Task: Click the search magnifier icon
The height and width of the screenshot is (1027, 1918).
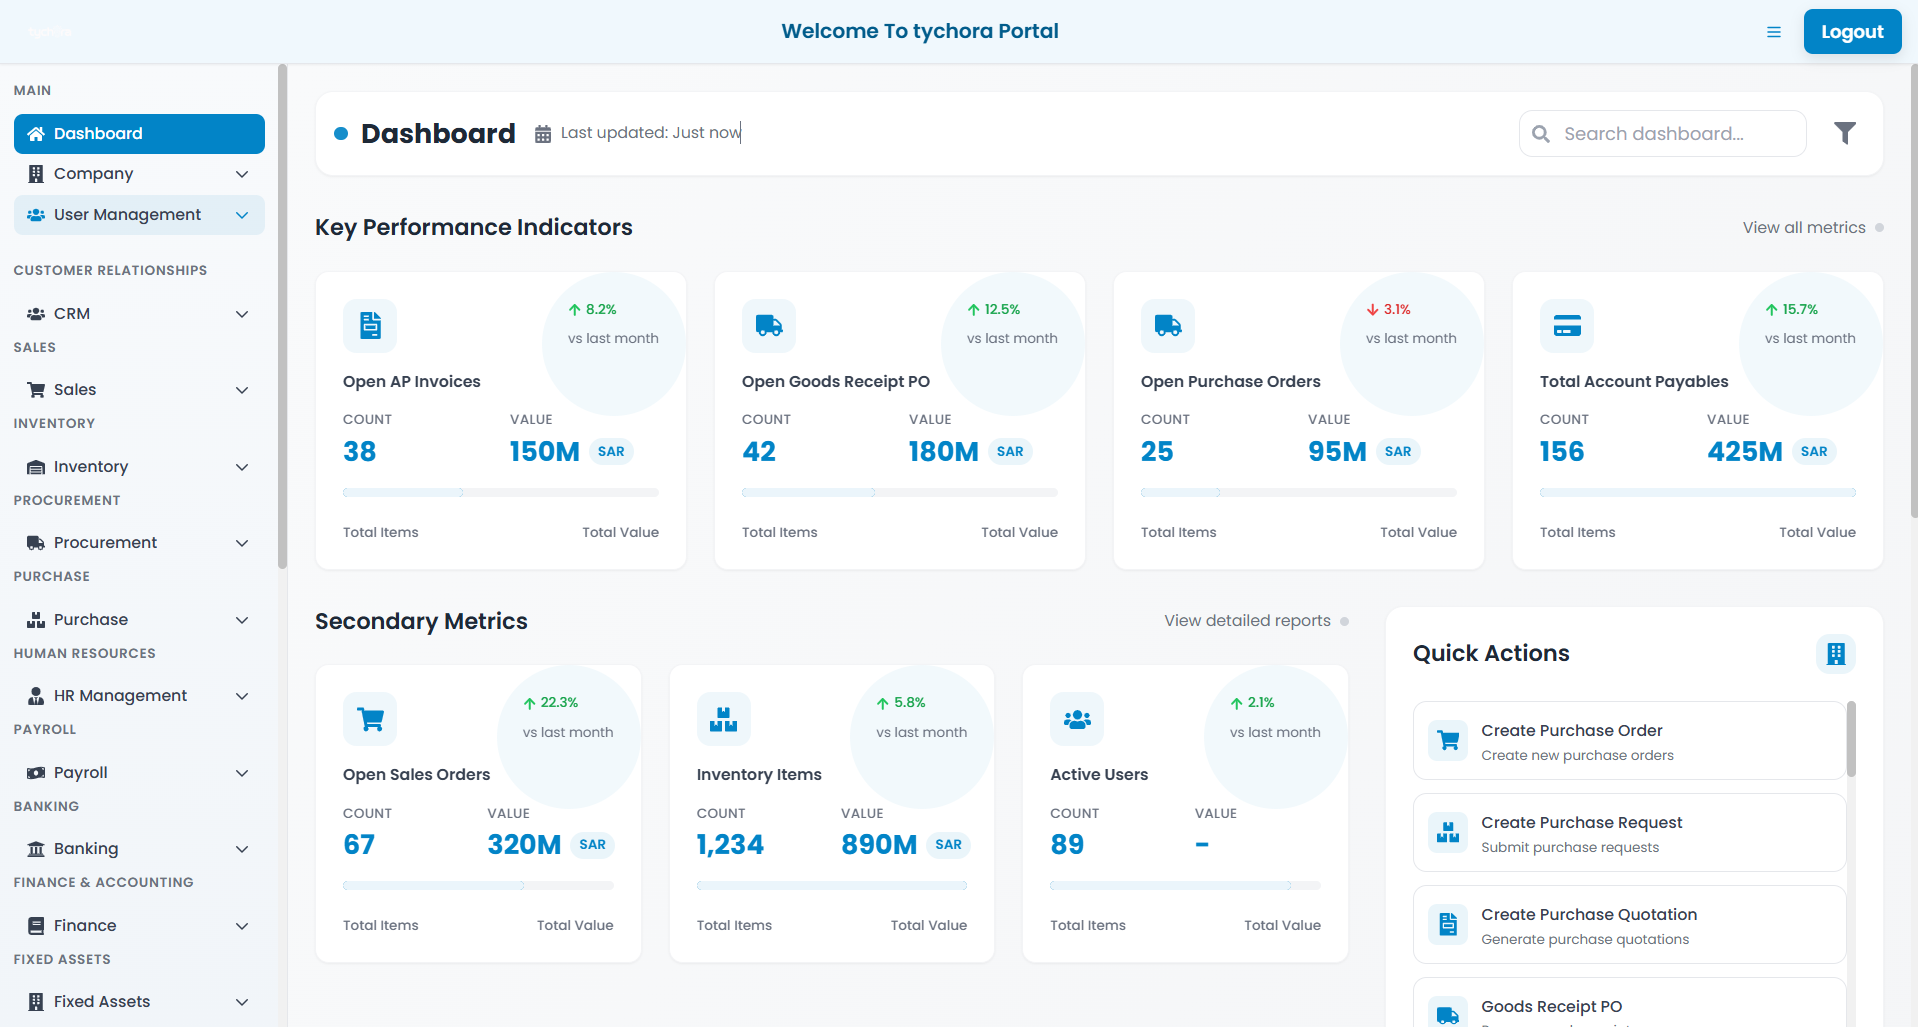Action: coord(1541,134)
